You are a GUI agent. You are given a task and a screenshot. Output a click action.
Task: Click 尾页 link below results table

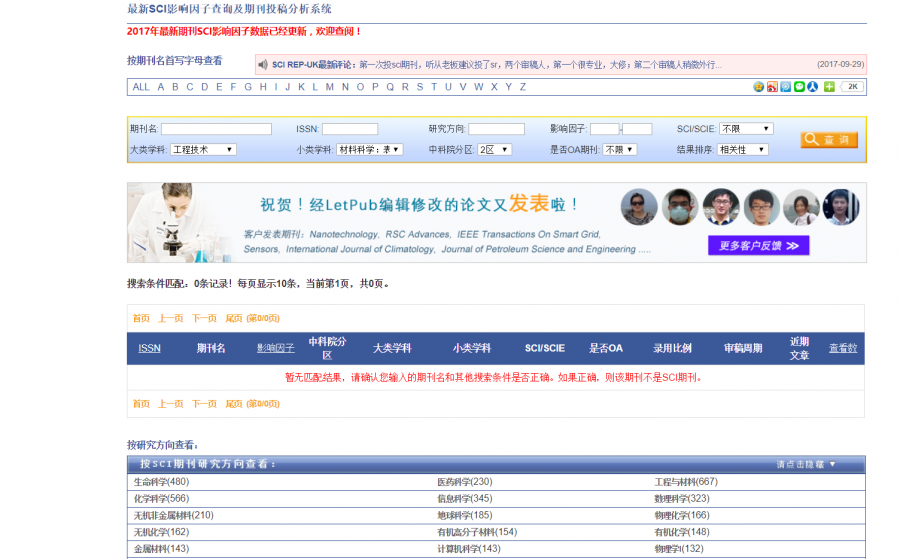234,404
